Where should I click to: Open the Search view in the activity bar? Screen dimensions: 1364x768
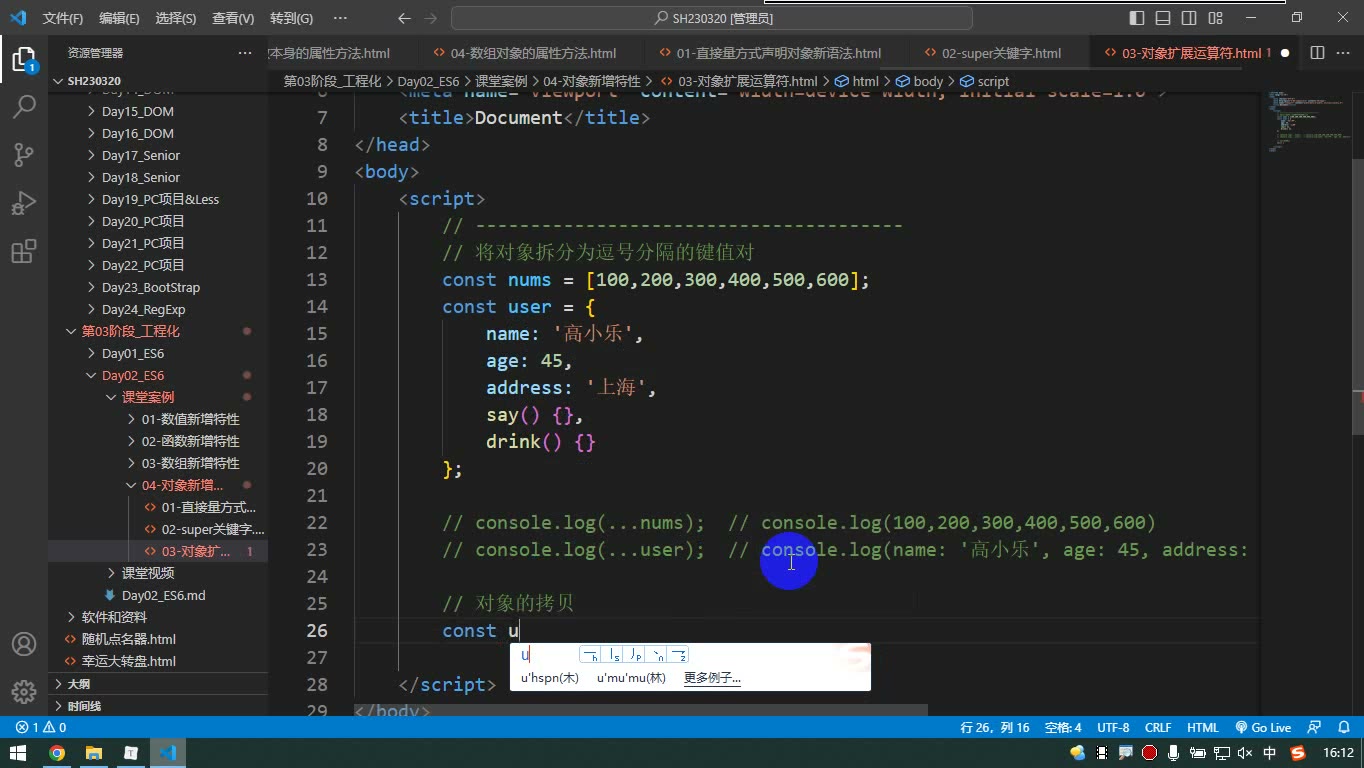[x=24, y=106]
